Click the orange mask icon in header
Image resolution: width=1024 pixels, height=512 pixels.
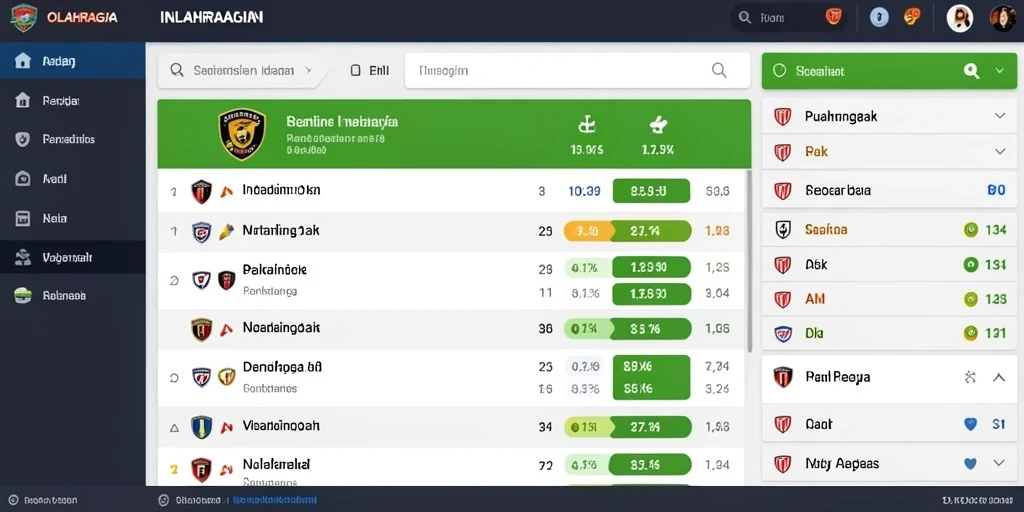(x=912, y=16)
